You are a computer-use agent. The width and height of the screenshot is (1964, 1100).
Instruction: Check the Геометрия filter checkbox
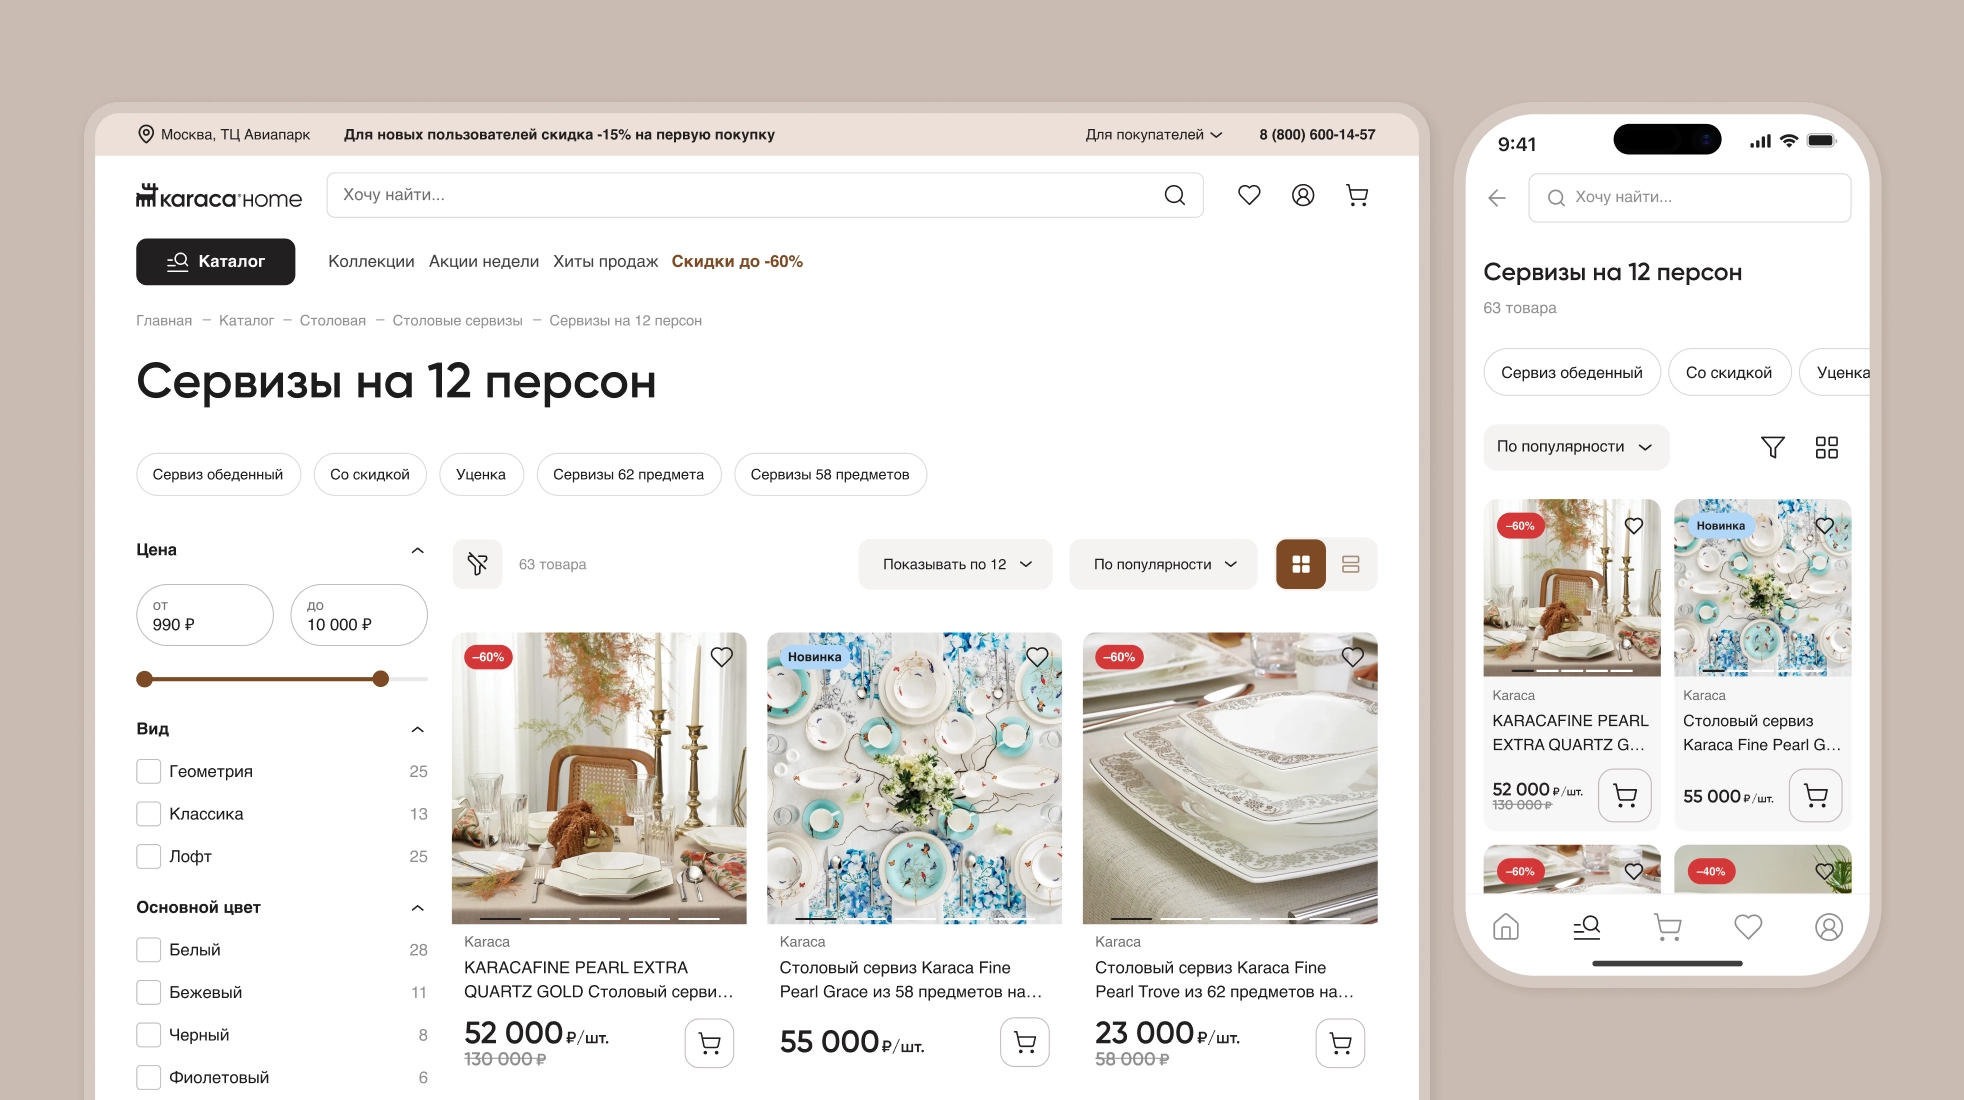[x=148, y=771]
